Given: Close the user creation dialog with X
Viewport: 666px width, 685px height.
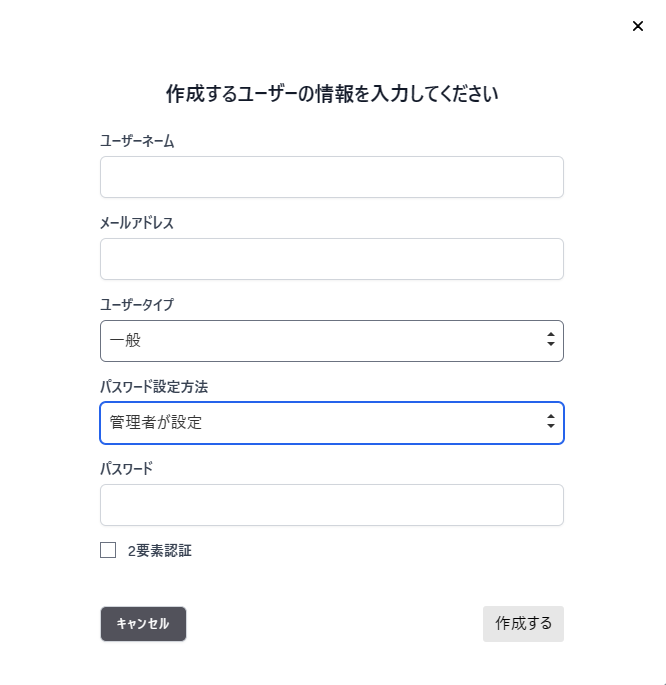Looking at the screenshot, I should [x=638, y=26].
